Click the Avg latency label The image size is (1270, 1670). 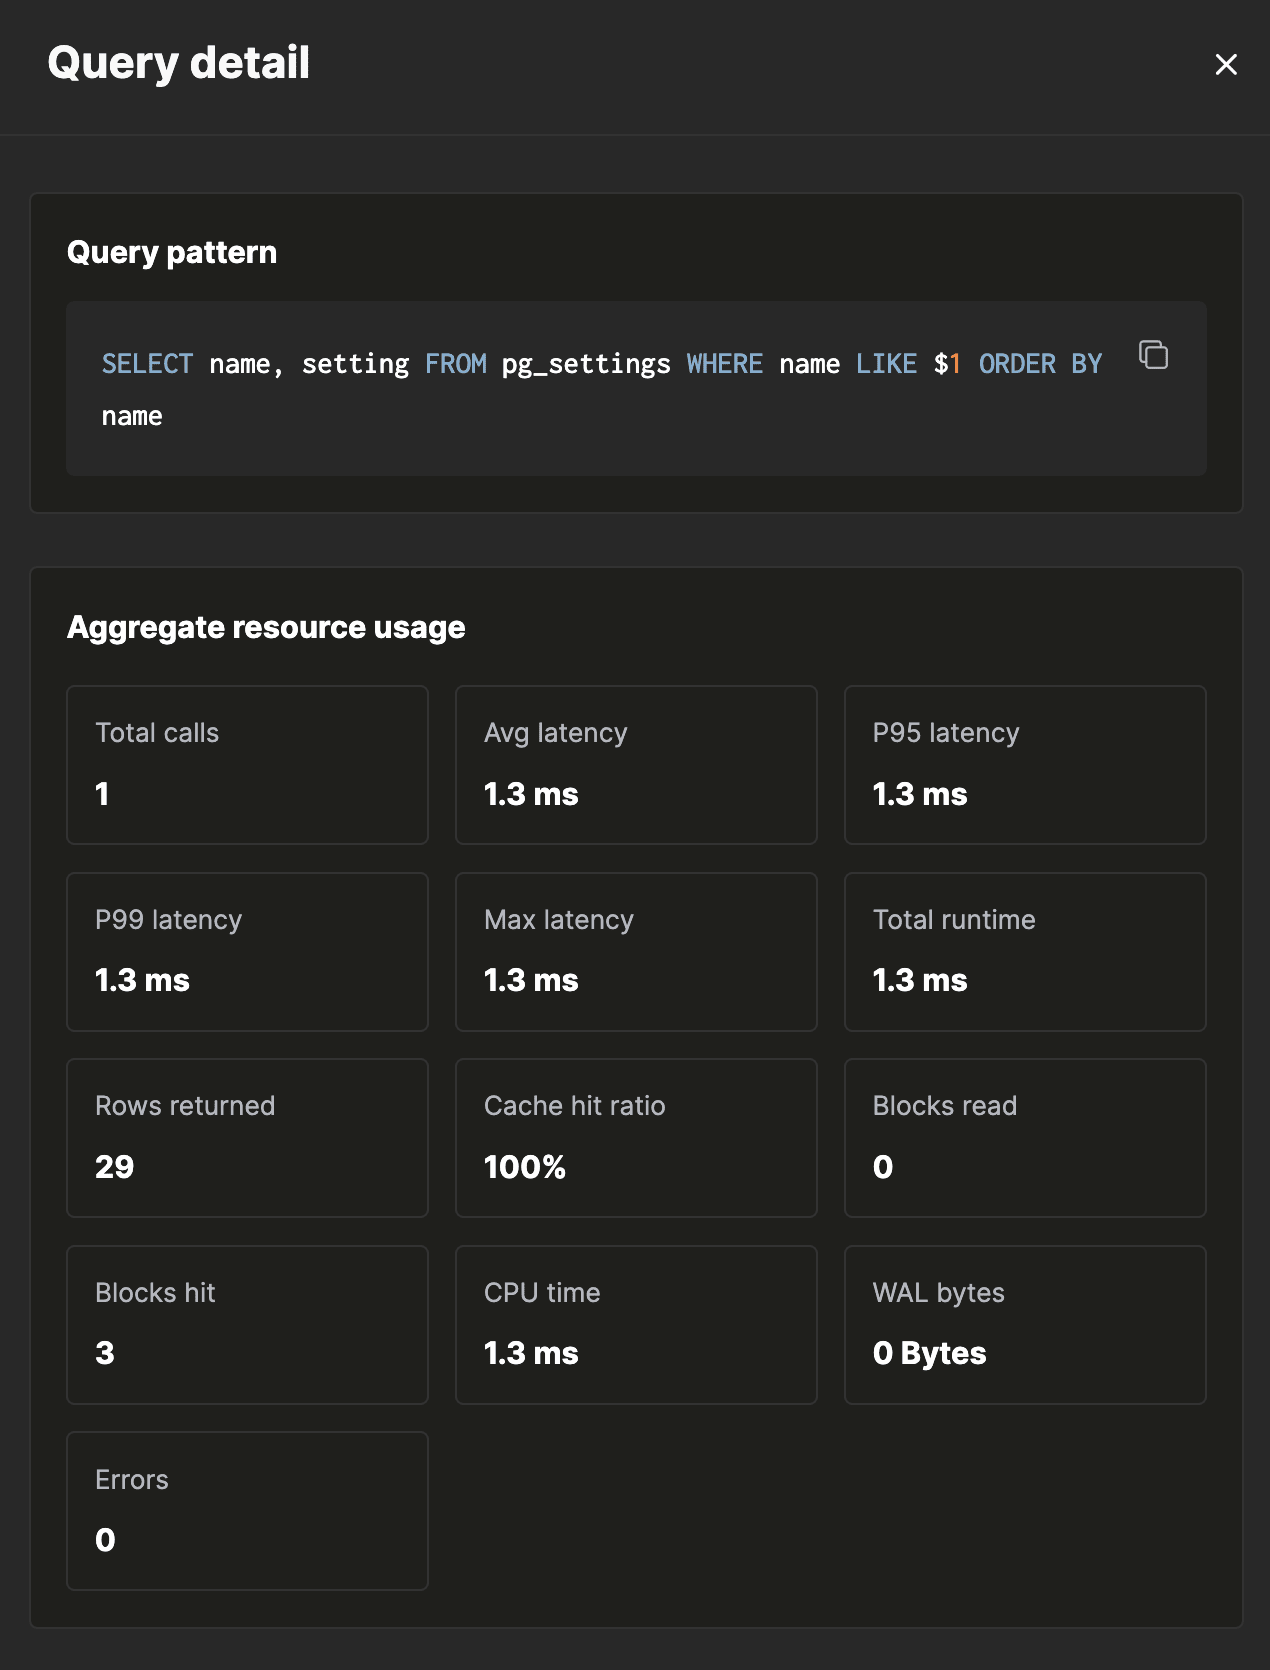556,733
